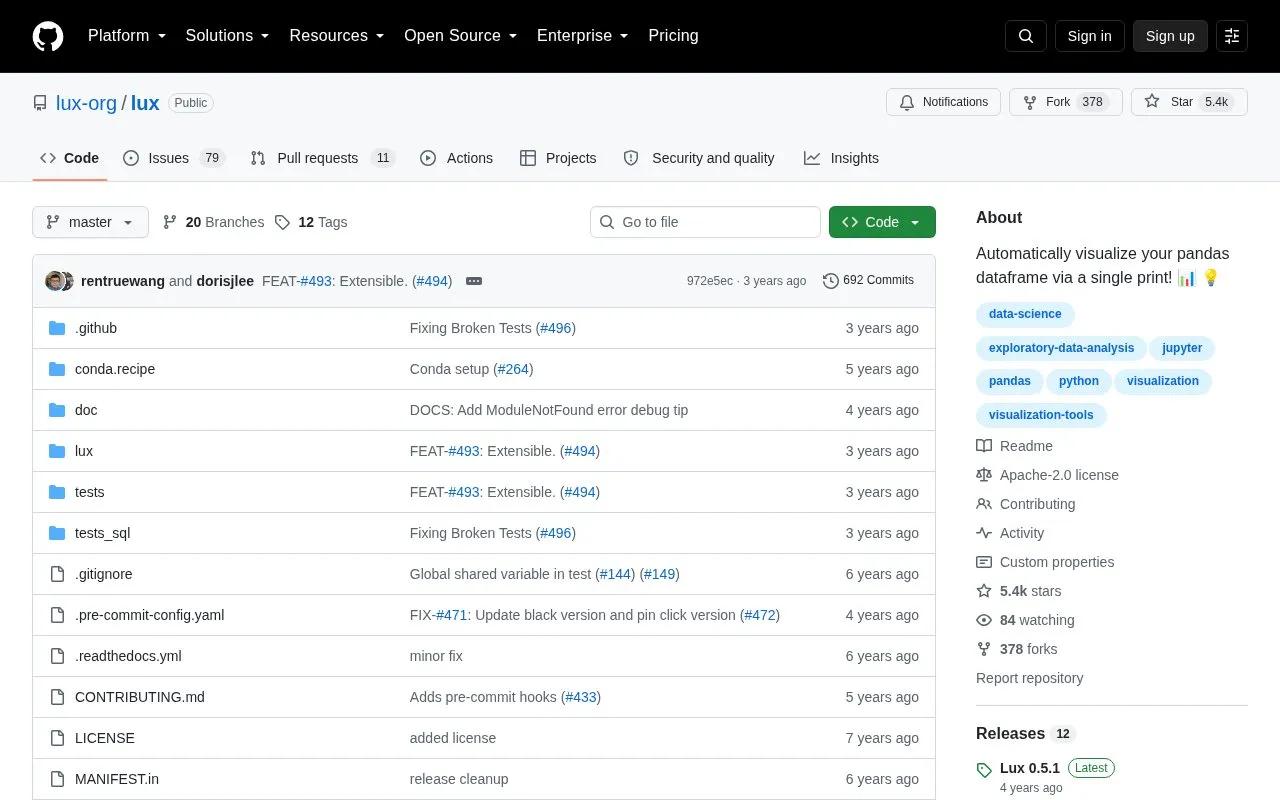The image size is (1280, 800).
Task: Open the conda.recipe folder
Action: (x=115, y=369)
